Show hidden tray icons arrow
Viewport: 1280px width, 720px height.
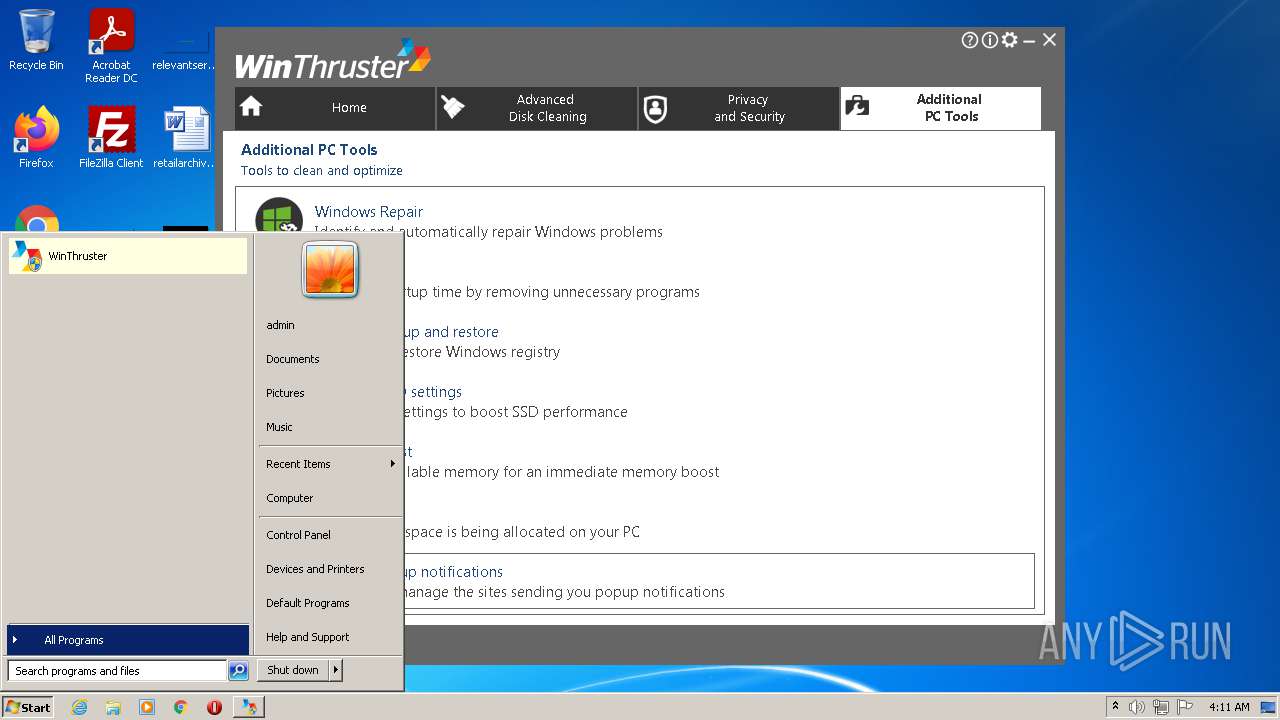[x=1115, y=707]
